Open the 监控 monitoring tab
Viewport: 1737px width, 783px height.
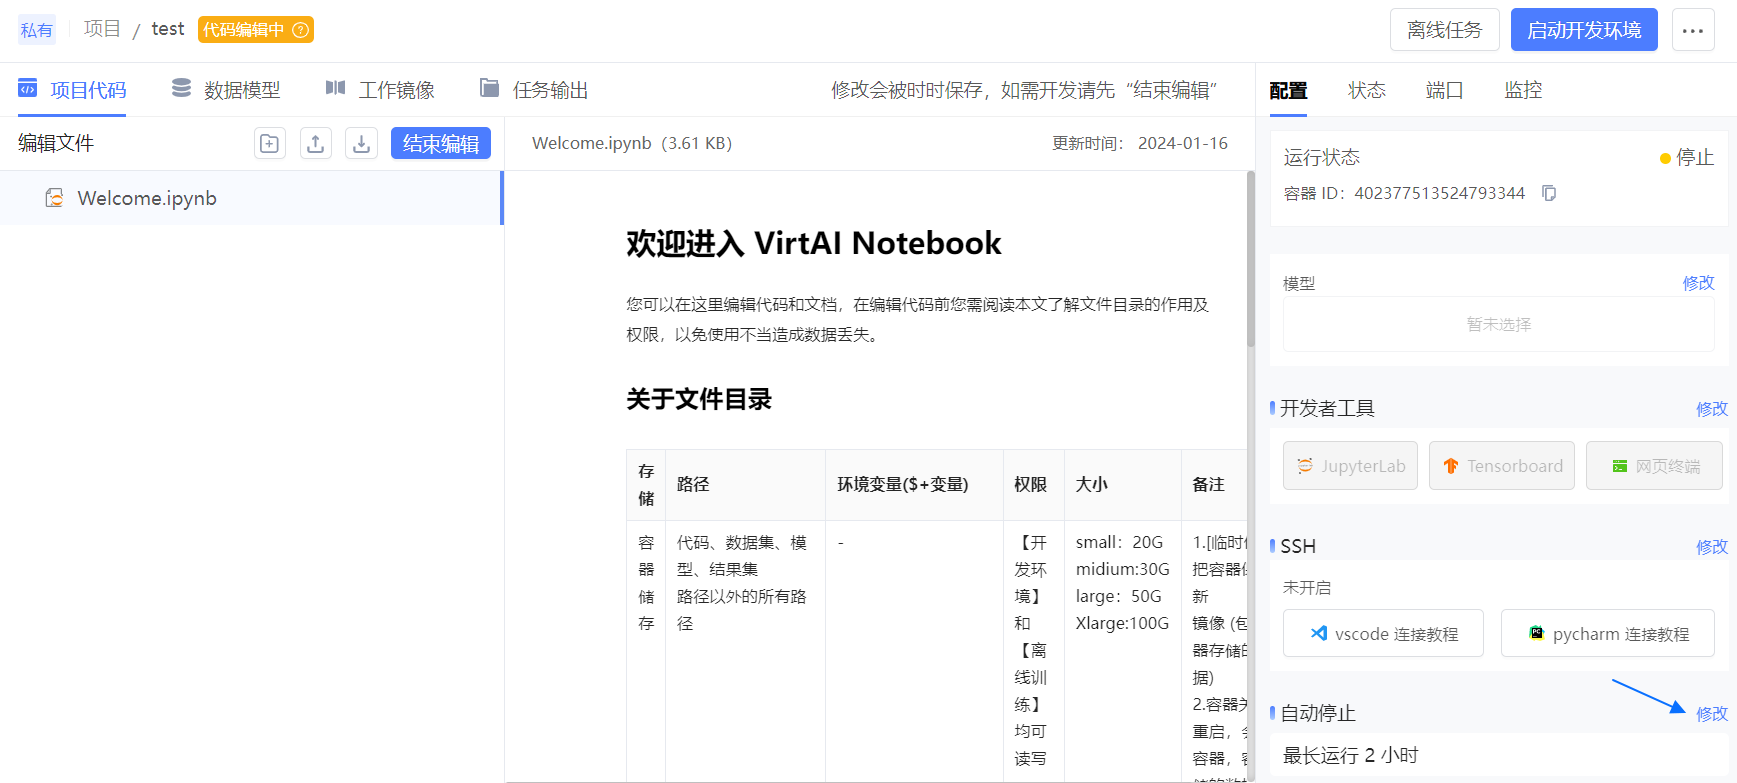pyautogui.click(x=1523, y=90)
